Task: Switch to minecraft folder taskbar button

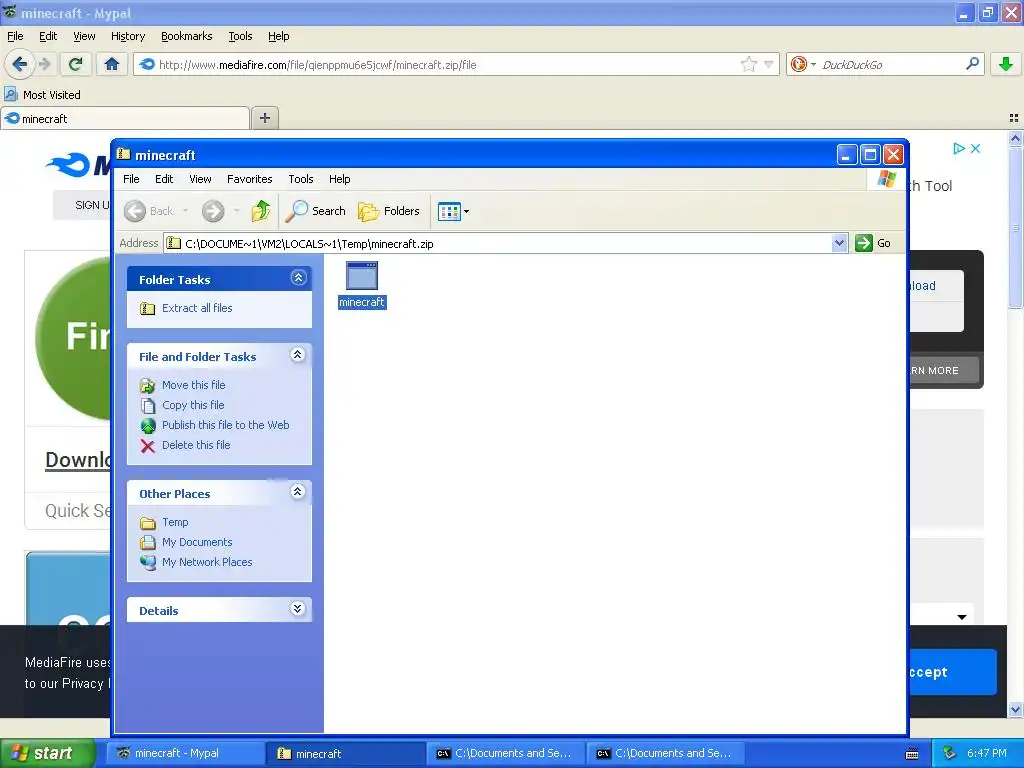Action: (345, 753)
